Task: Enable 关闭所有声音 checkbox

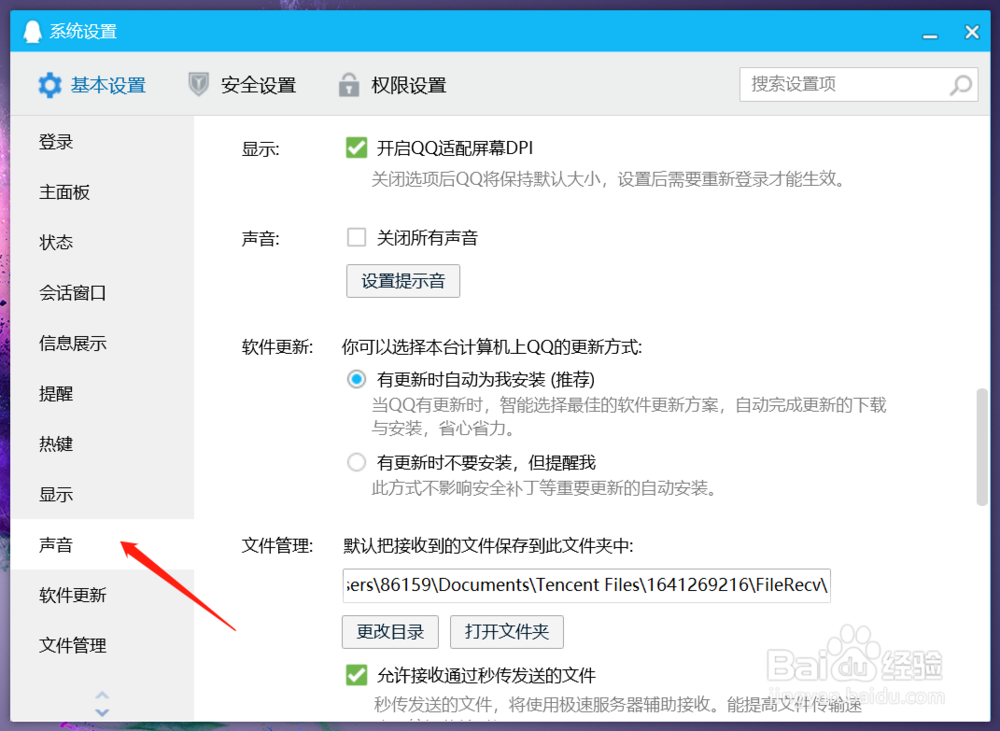Action: 357,238
